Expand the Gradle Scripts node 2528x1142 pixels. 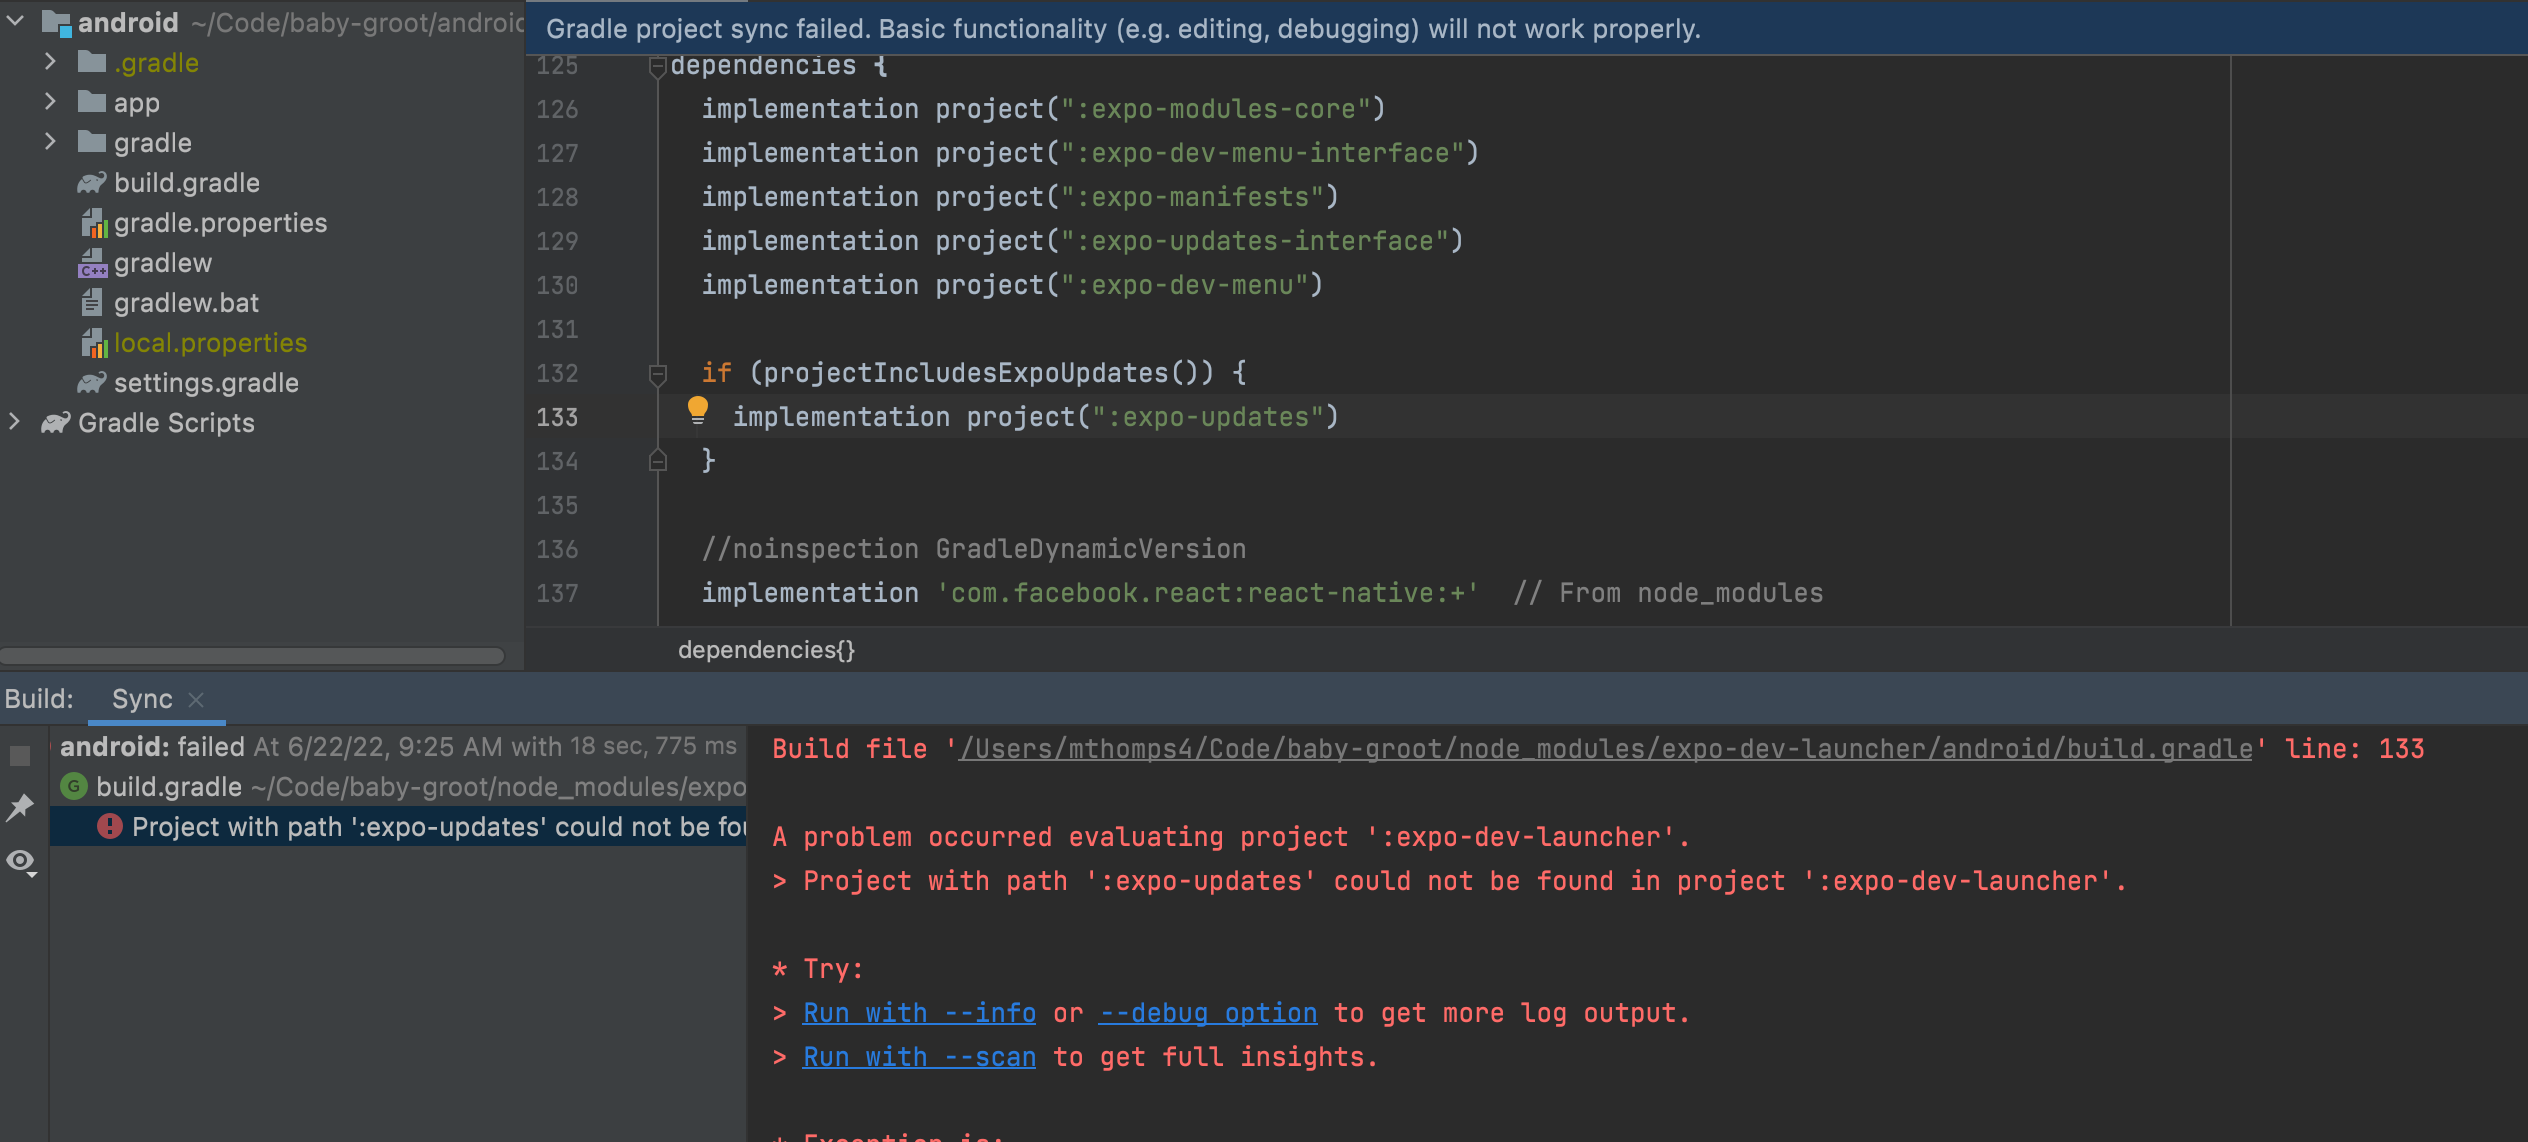(14, 422)
